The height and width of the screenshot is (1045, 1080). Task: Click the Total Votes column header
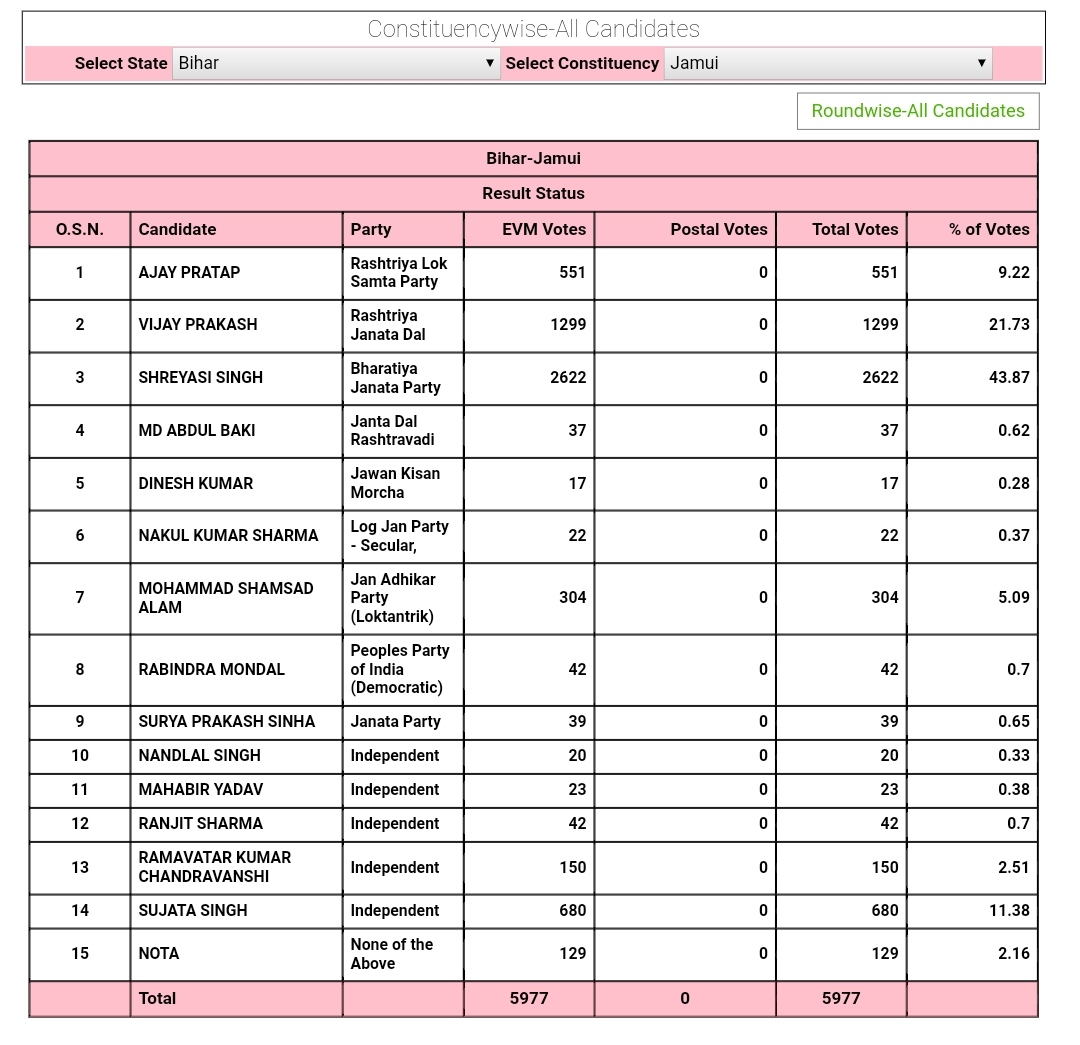[x=854, y=229]
